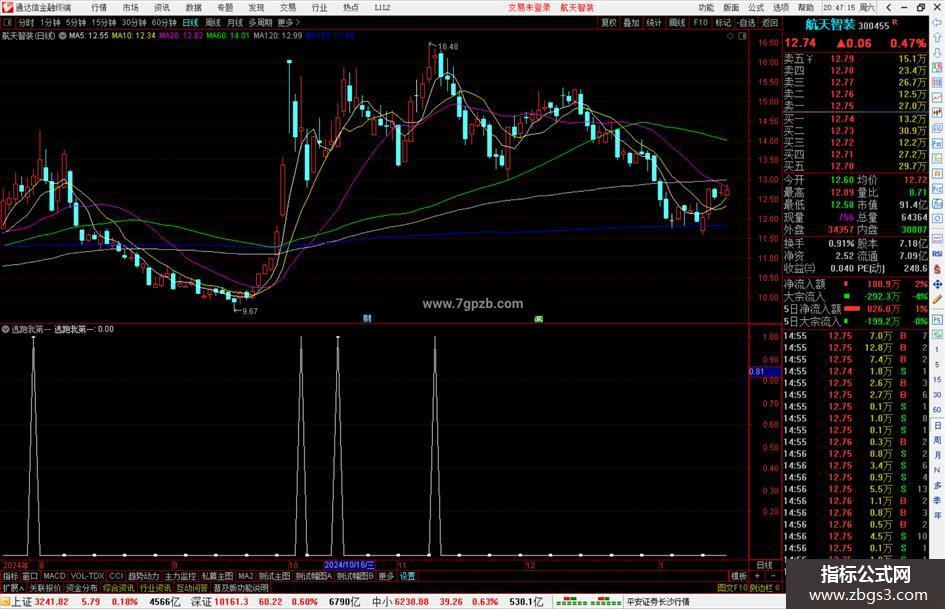Viewport: 945px width, 609px height.
Task: Open the 设置 indicator settings
Action: click(407, 576)
